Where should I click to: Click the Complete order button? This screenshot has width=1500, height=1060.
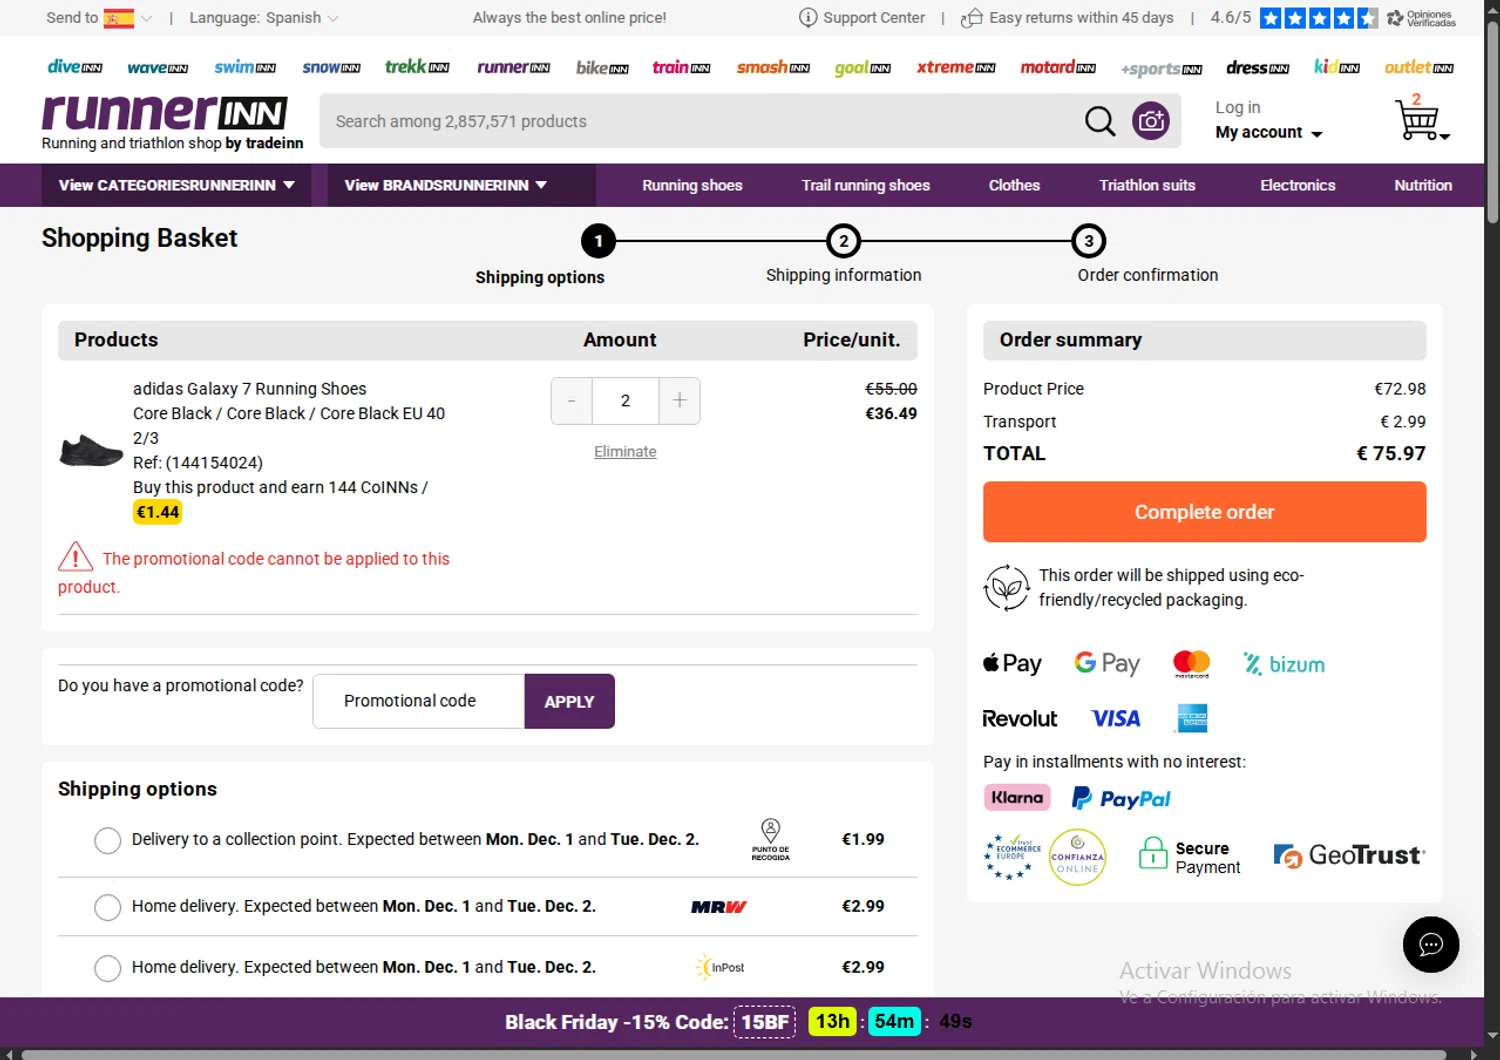[1204, 512]
